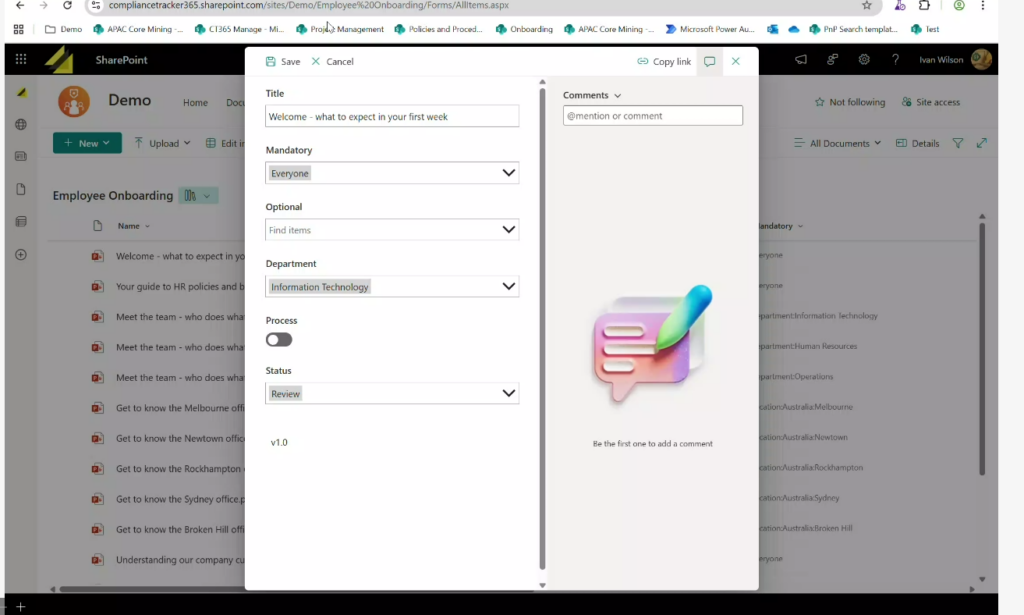Close the properties panel
The width and height of the screenshot is (1024, 615).
tap(736, 61)
